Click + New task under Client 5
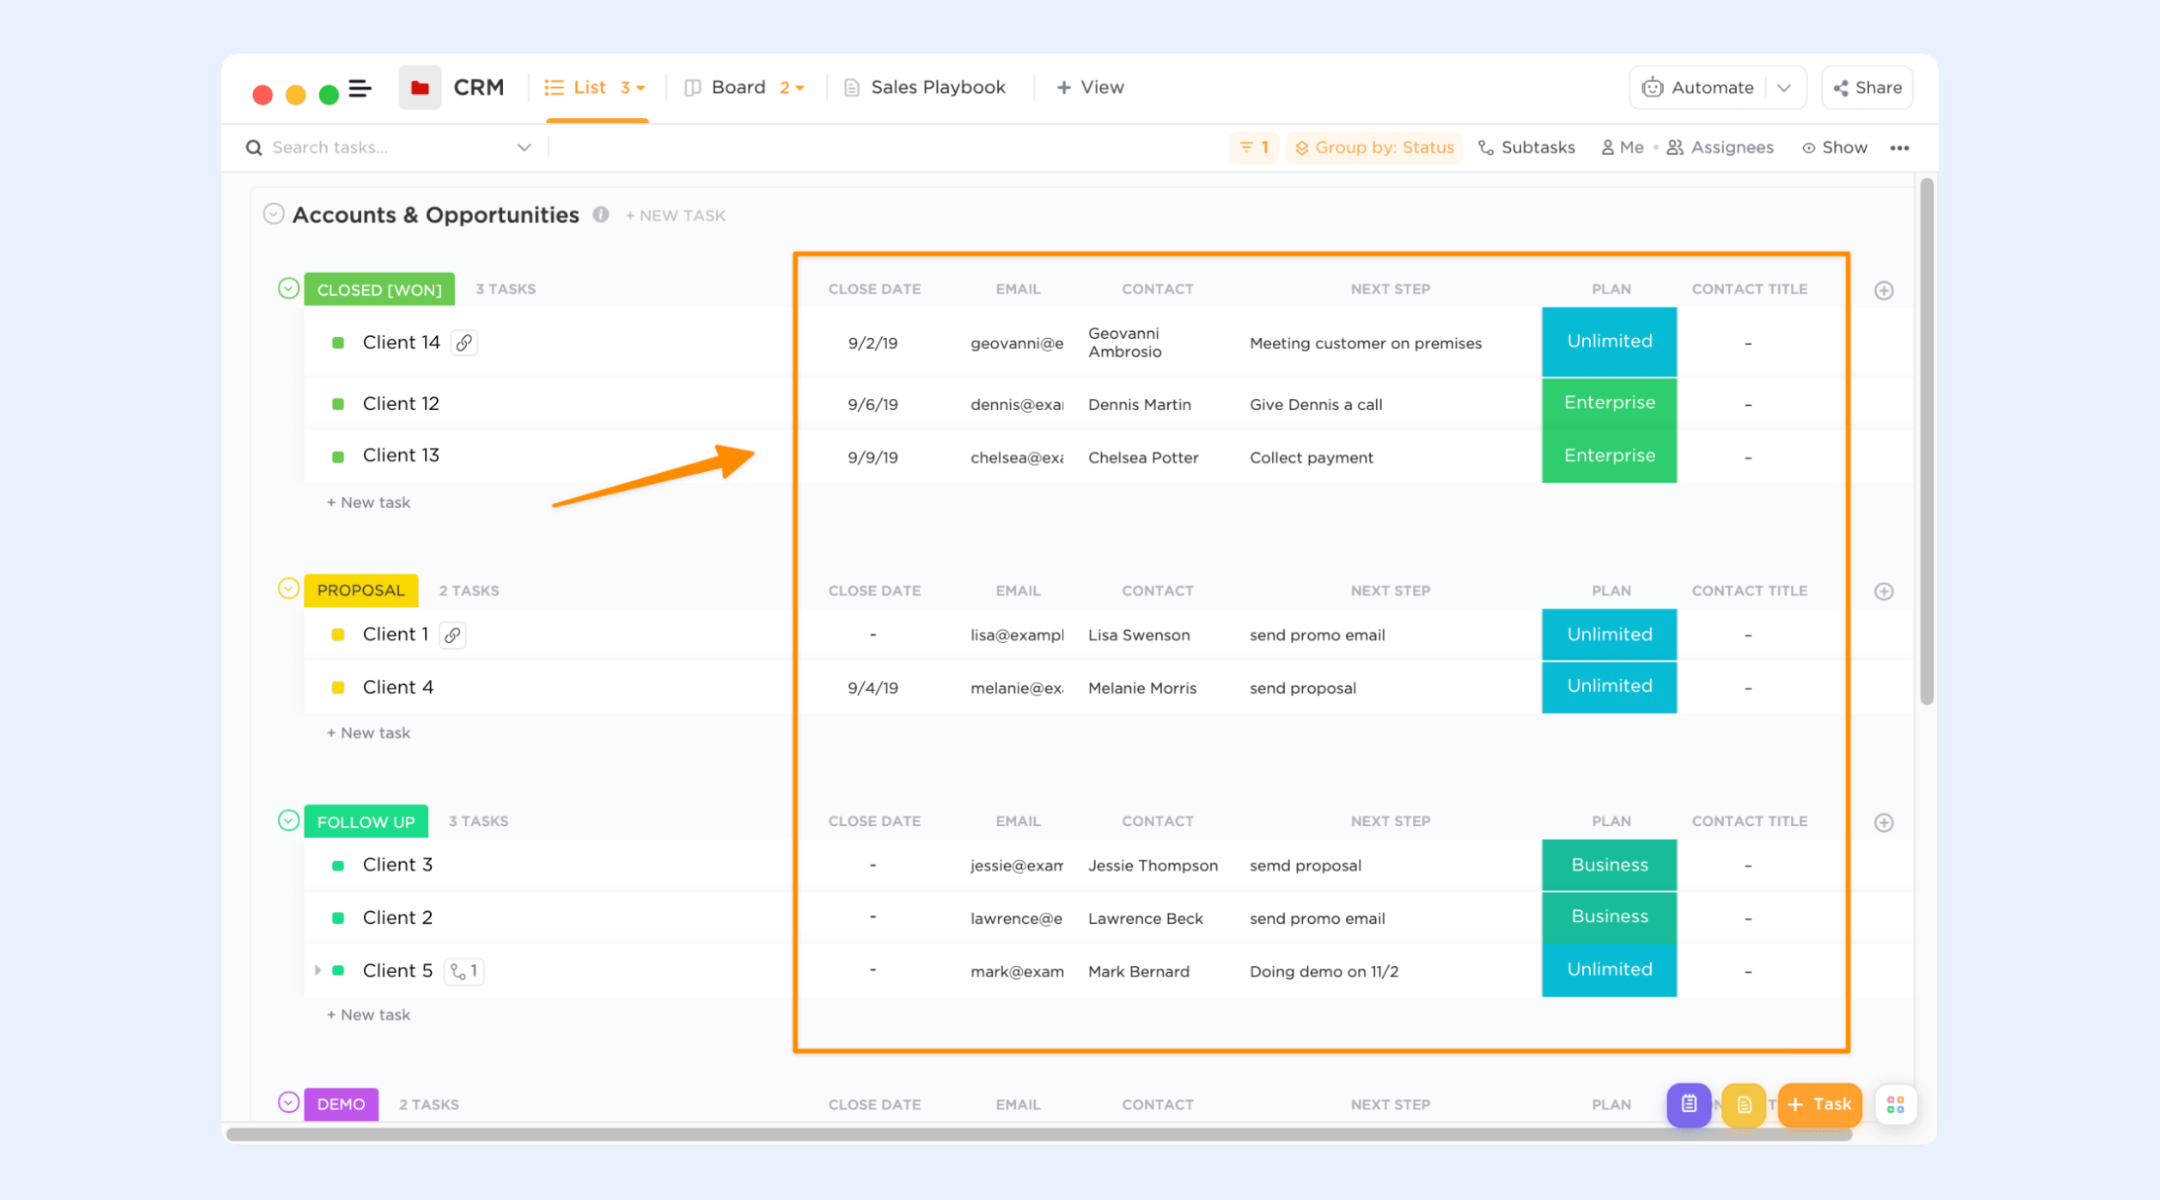 coord(369,1015)
